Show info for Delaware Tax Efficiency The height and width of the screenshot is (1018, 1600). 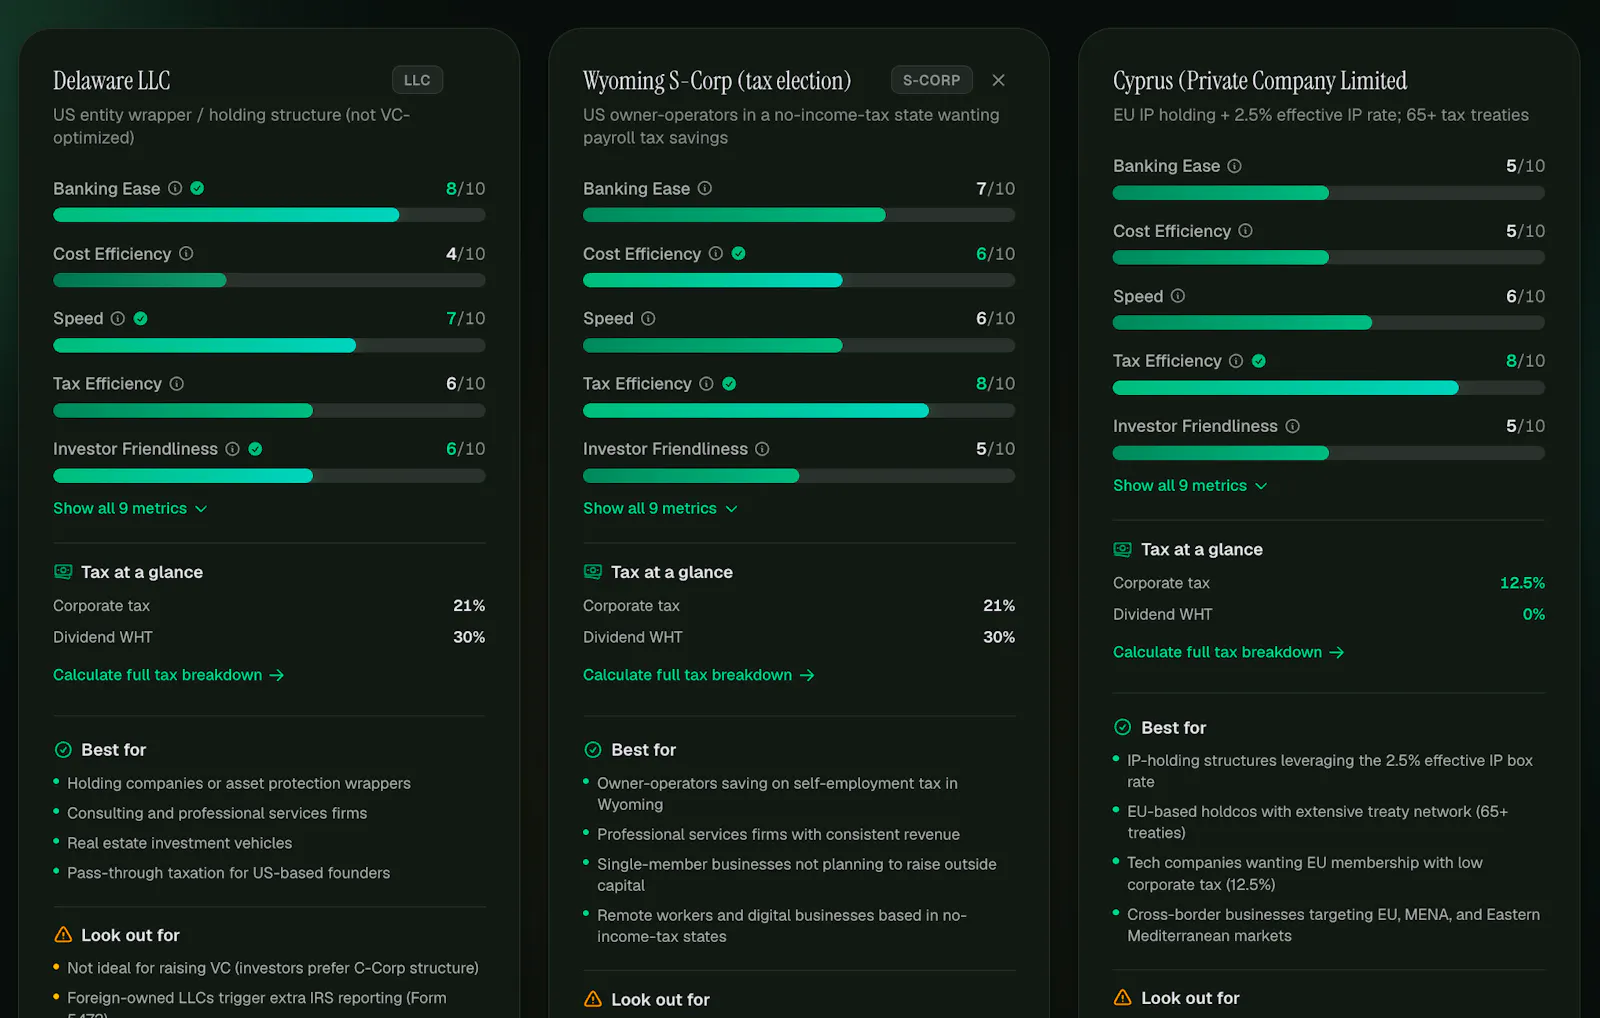tap(177, 384)
